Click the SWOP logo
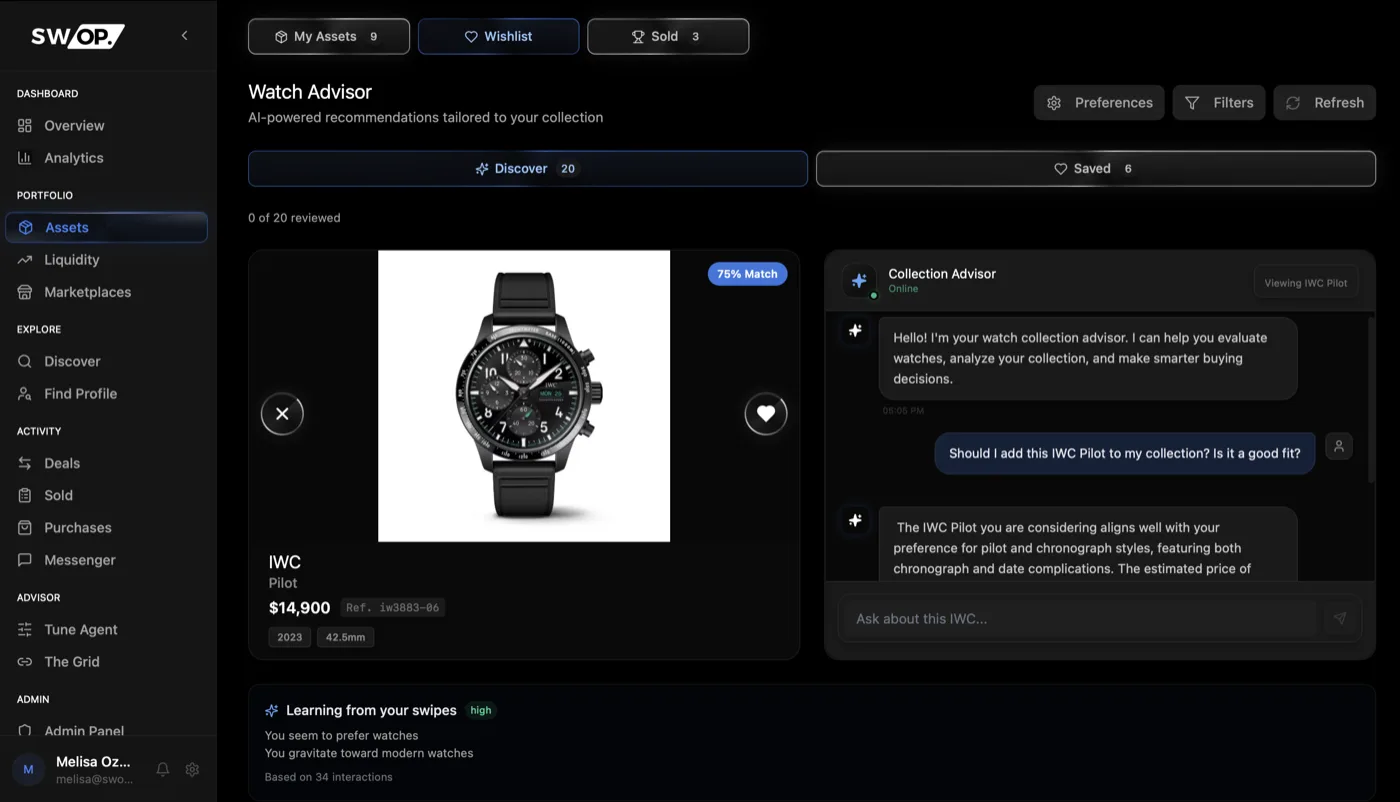Image resolution: width=1400 pixels, height=802 pixels. point(77,36)
